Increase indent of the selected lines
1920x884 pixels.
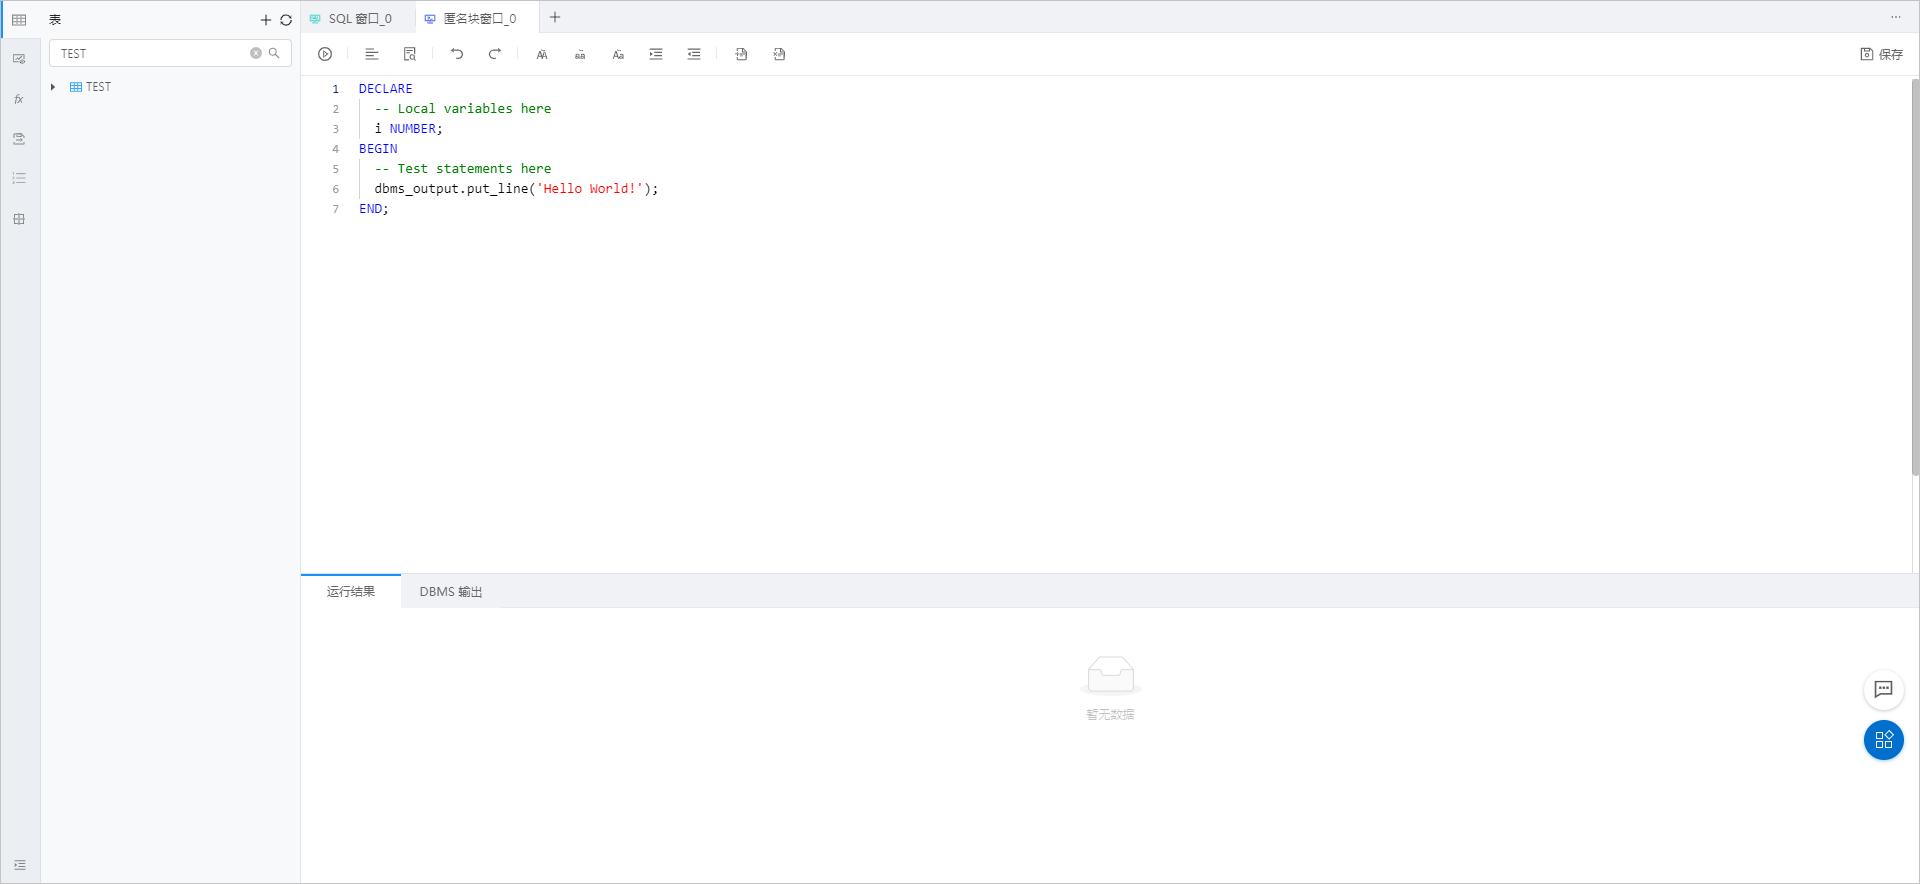pyautogui.click(x=656, y=54)
